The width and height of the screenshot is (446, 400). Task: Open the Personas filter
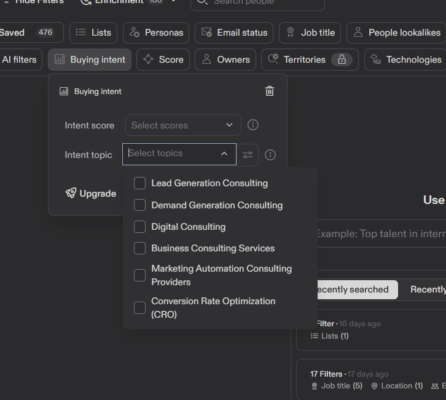coord(156,33)
